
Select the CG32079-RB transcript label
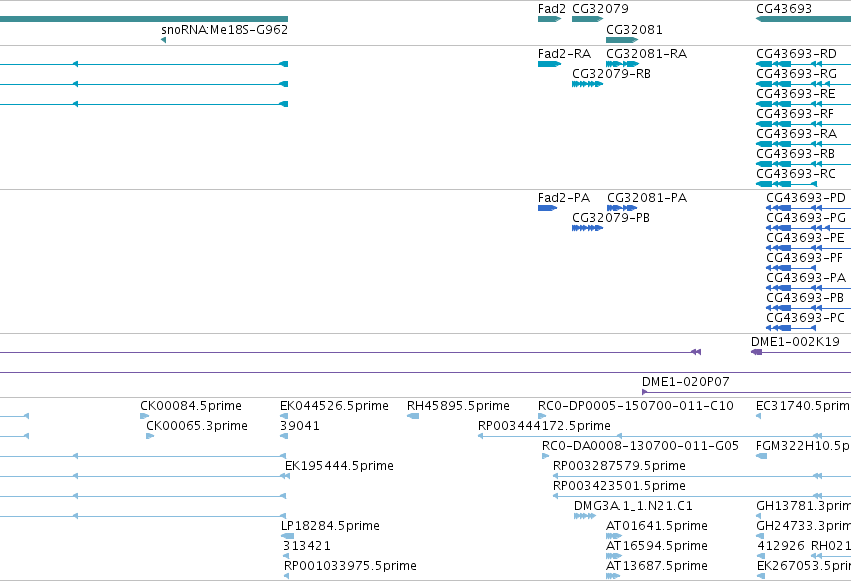click(x=611, y=74)
